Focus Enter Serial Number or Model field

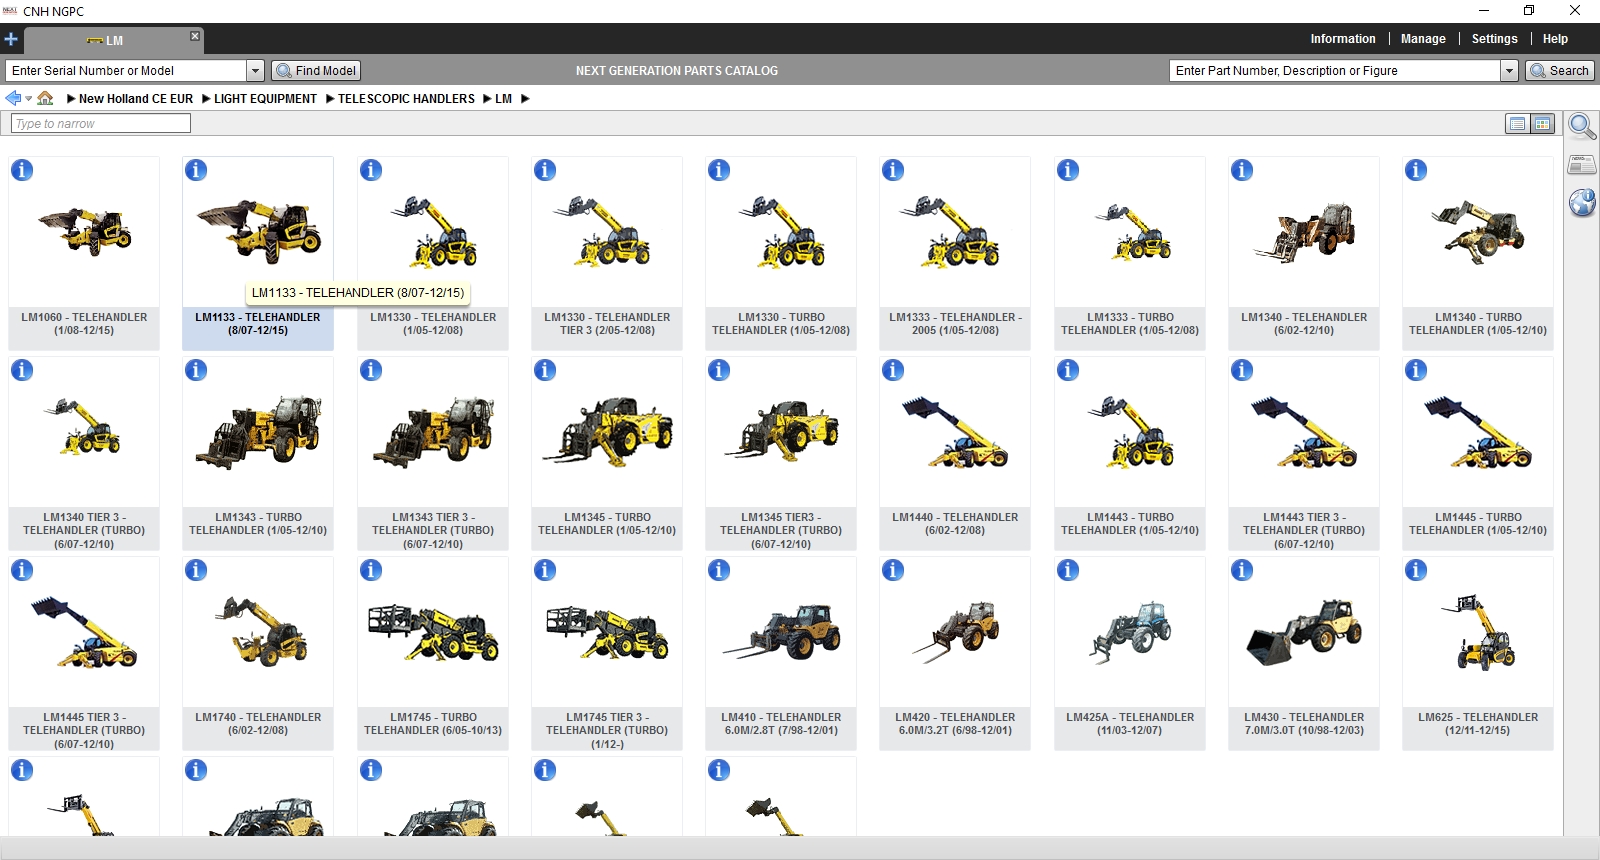coord(127,71)
